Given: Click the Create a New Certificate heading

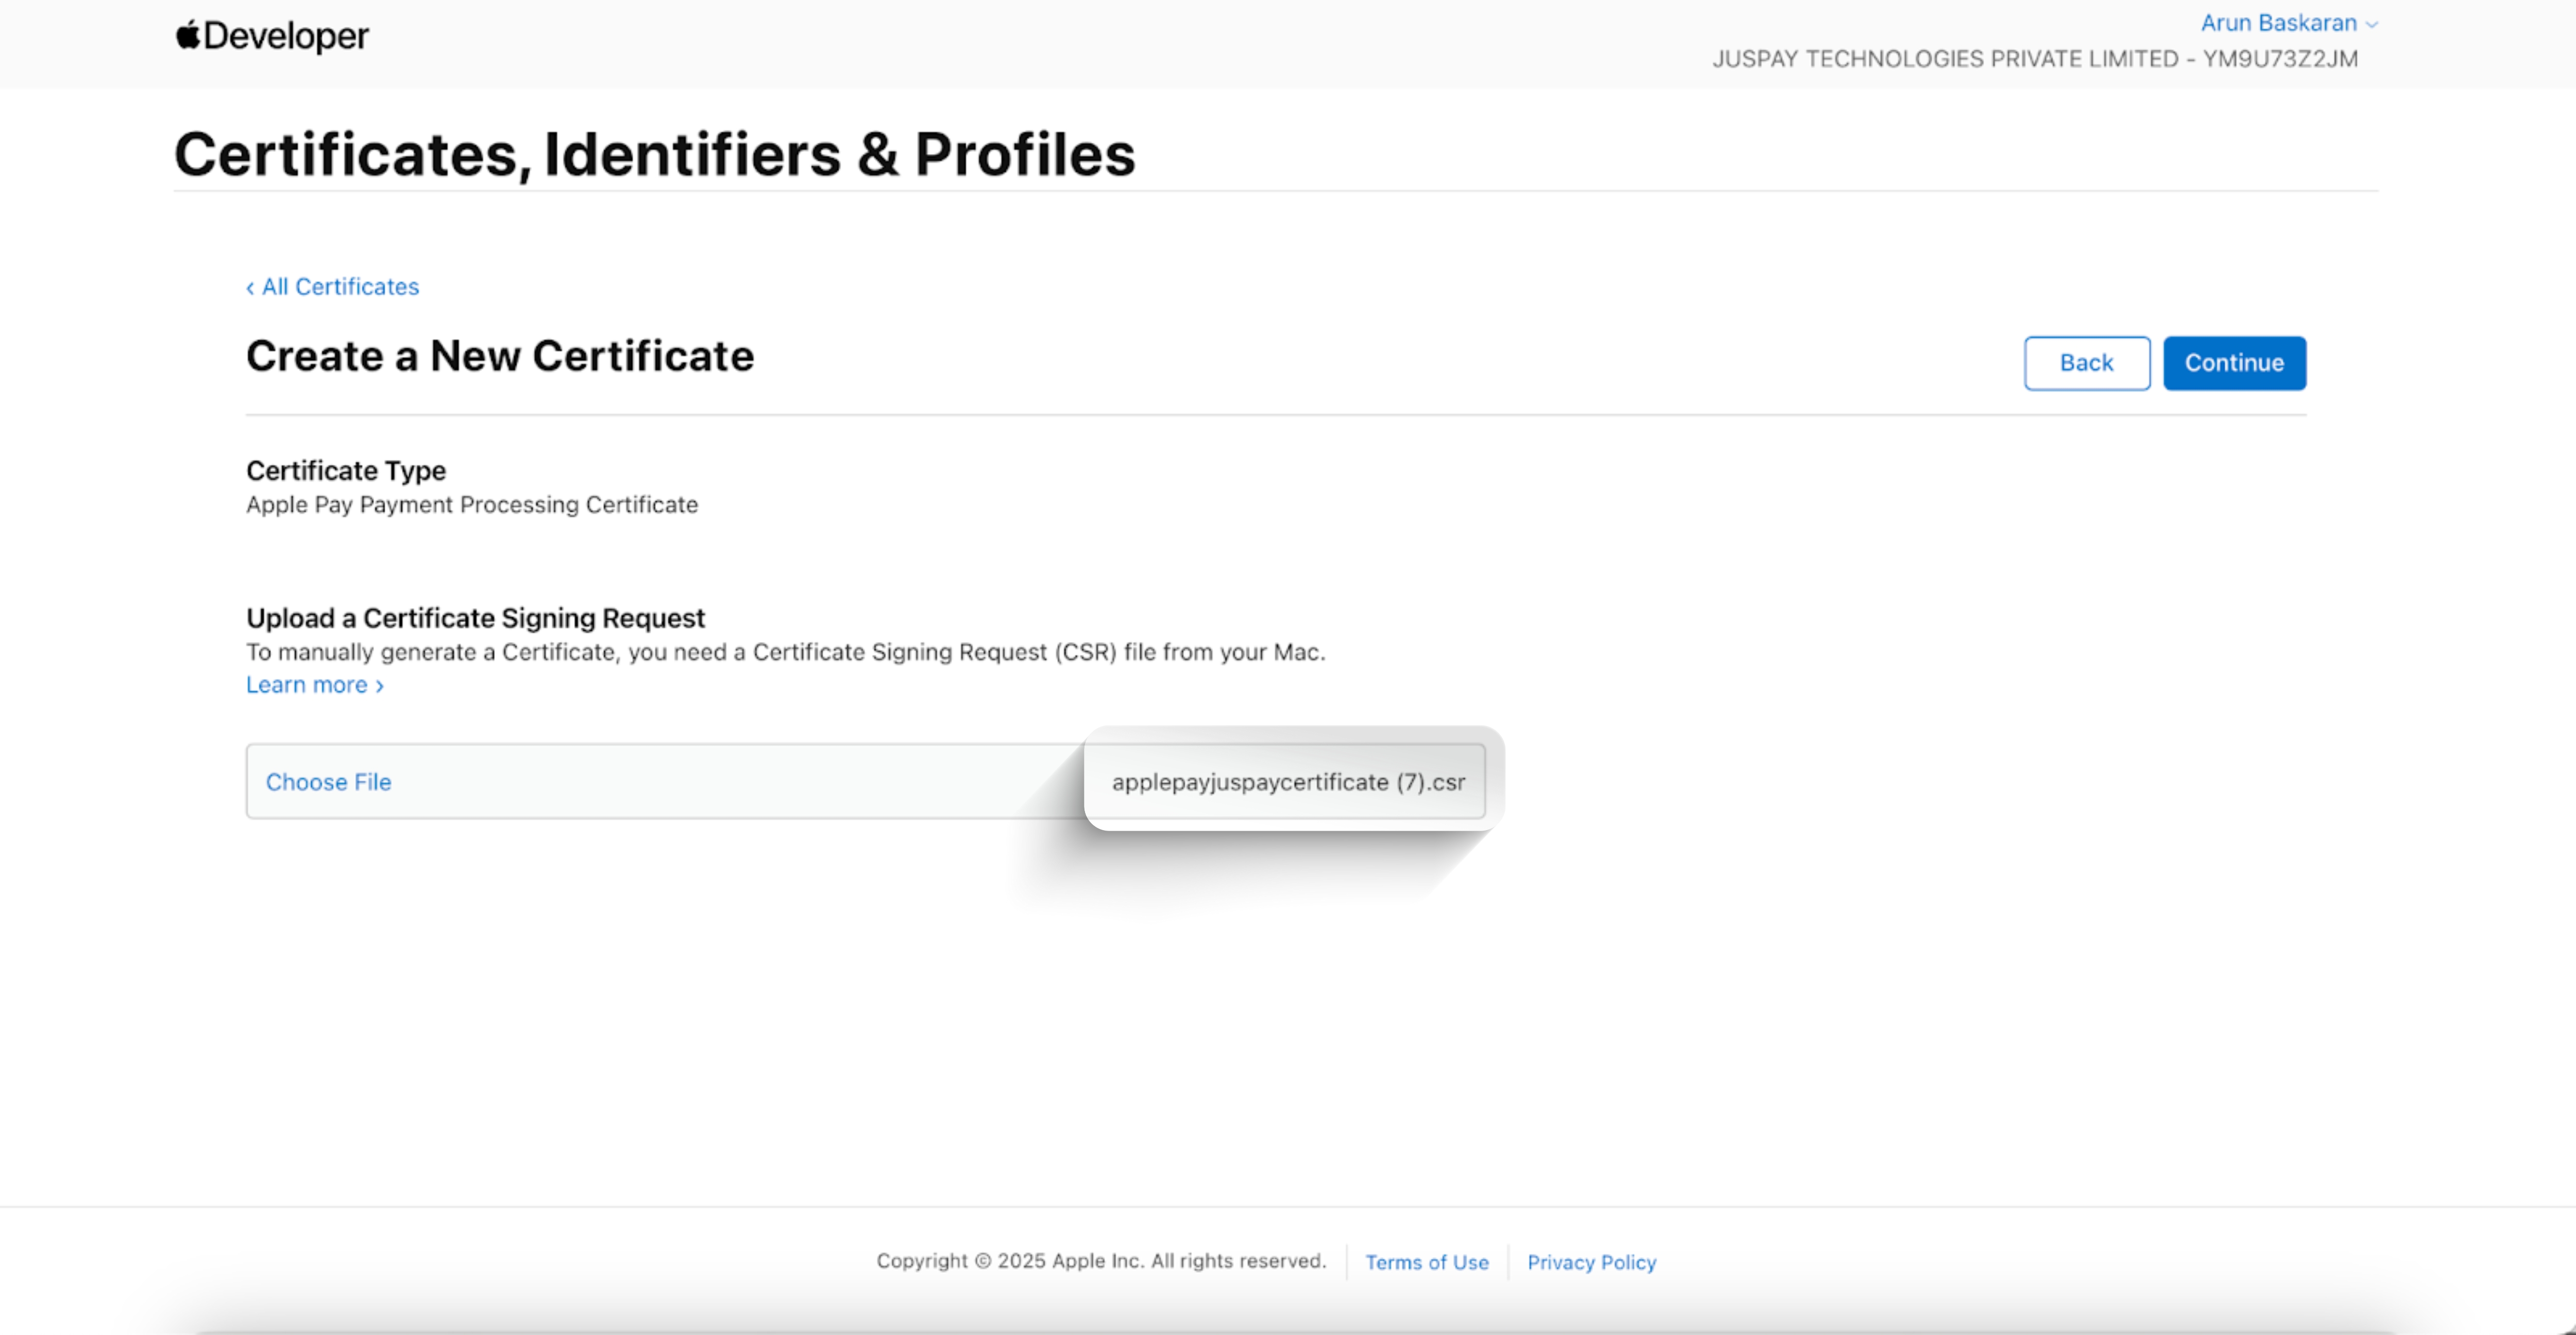Looking at the screenshot, I should [500, 356].
